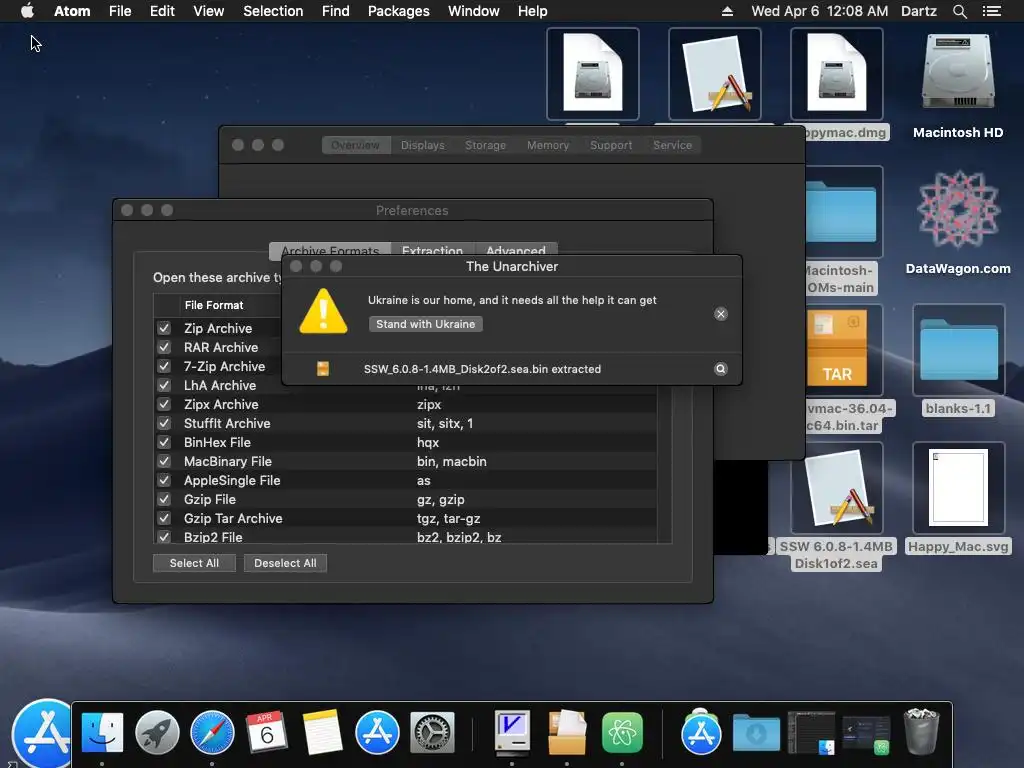This screenshot has width=1024, height=768.
Task: Open Calendar showing APR 6 in Dock
Action: coord(266,732)
